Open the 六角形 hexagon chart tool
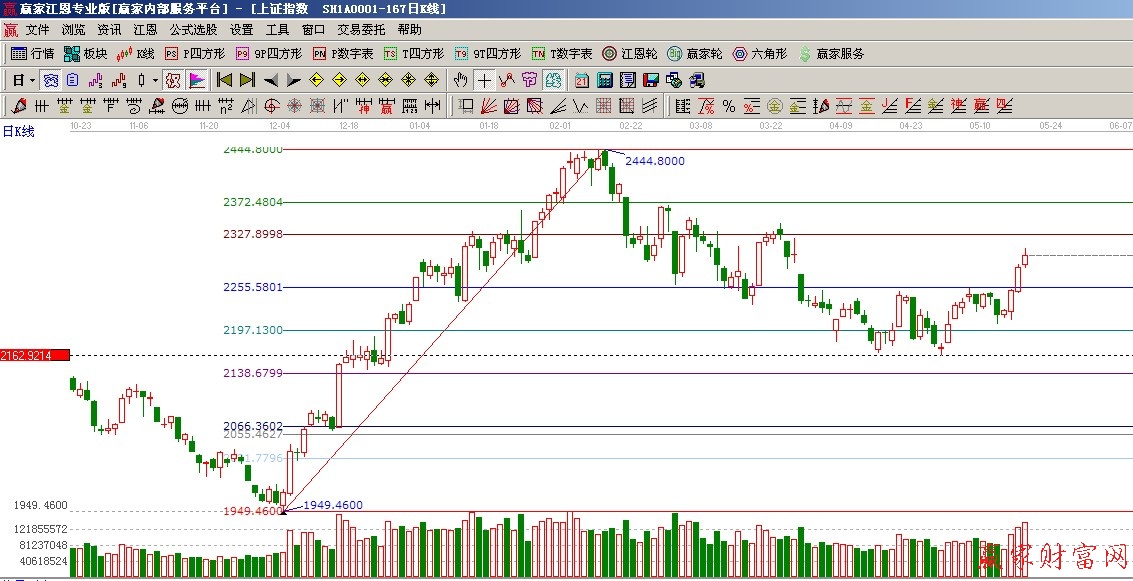 point(760,54)
